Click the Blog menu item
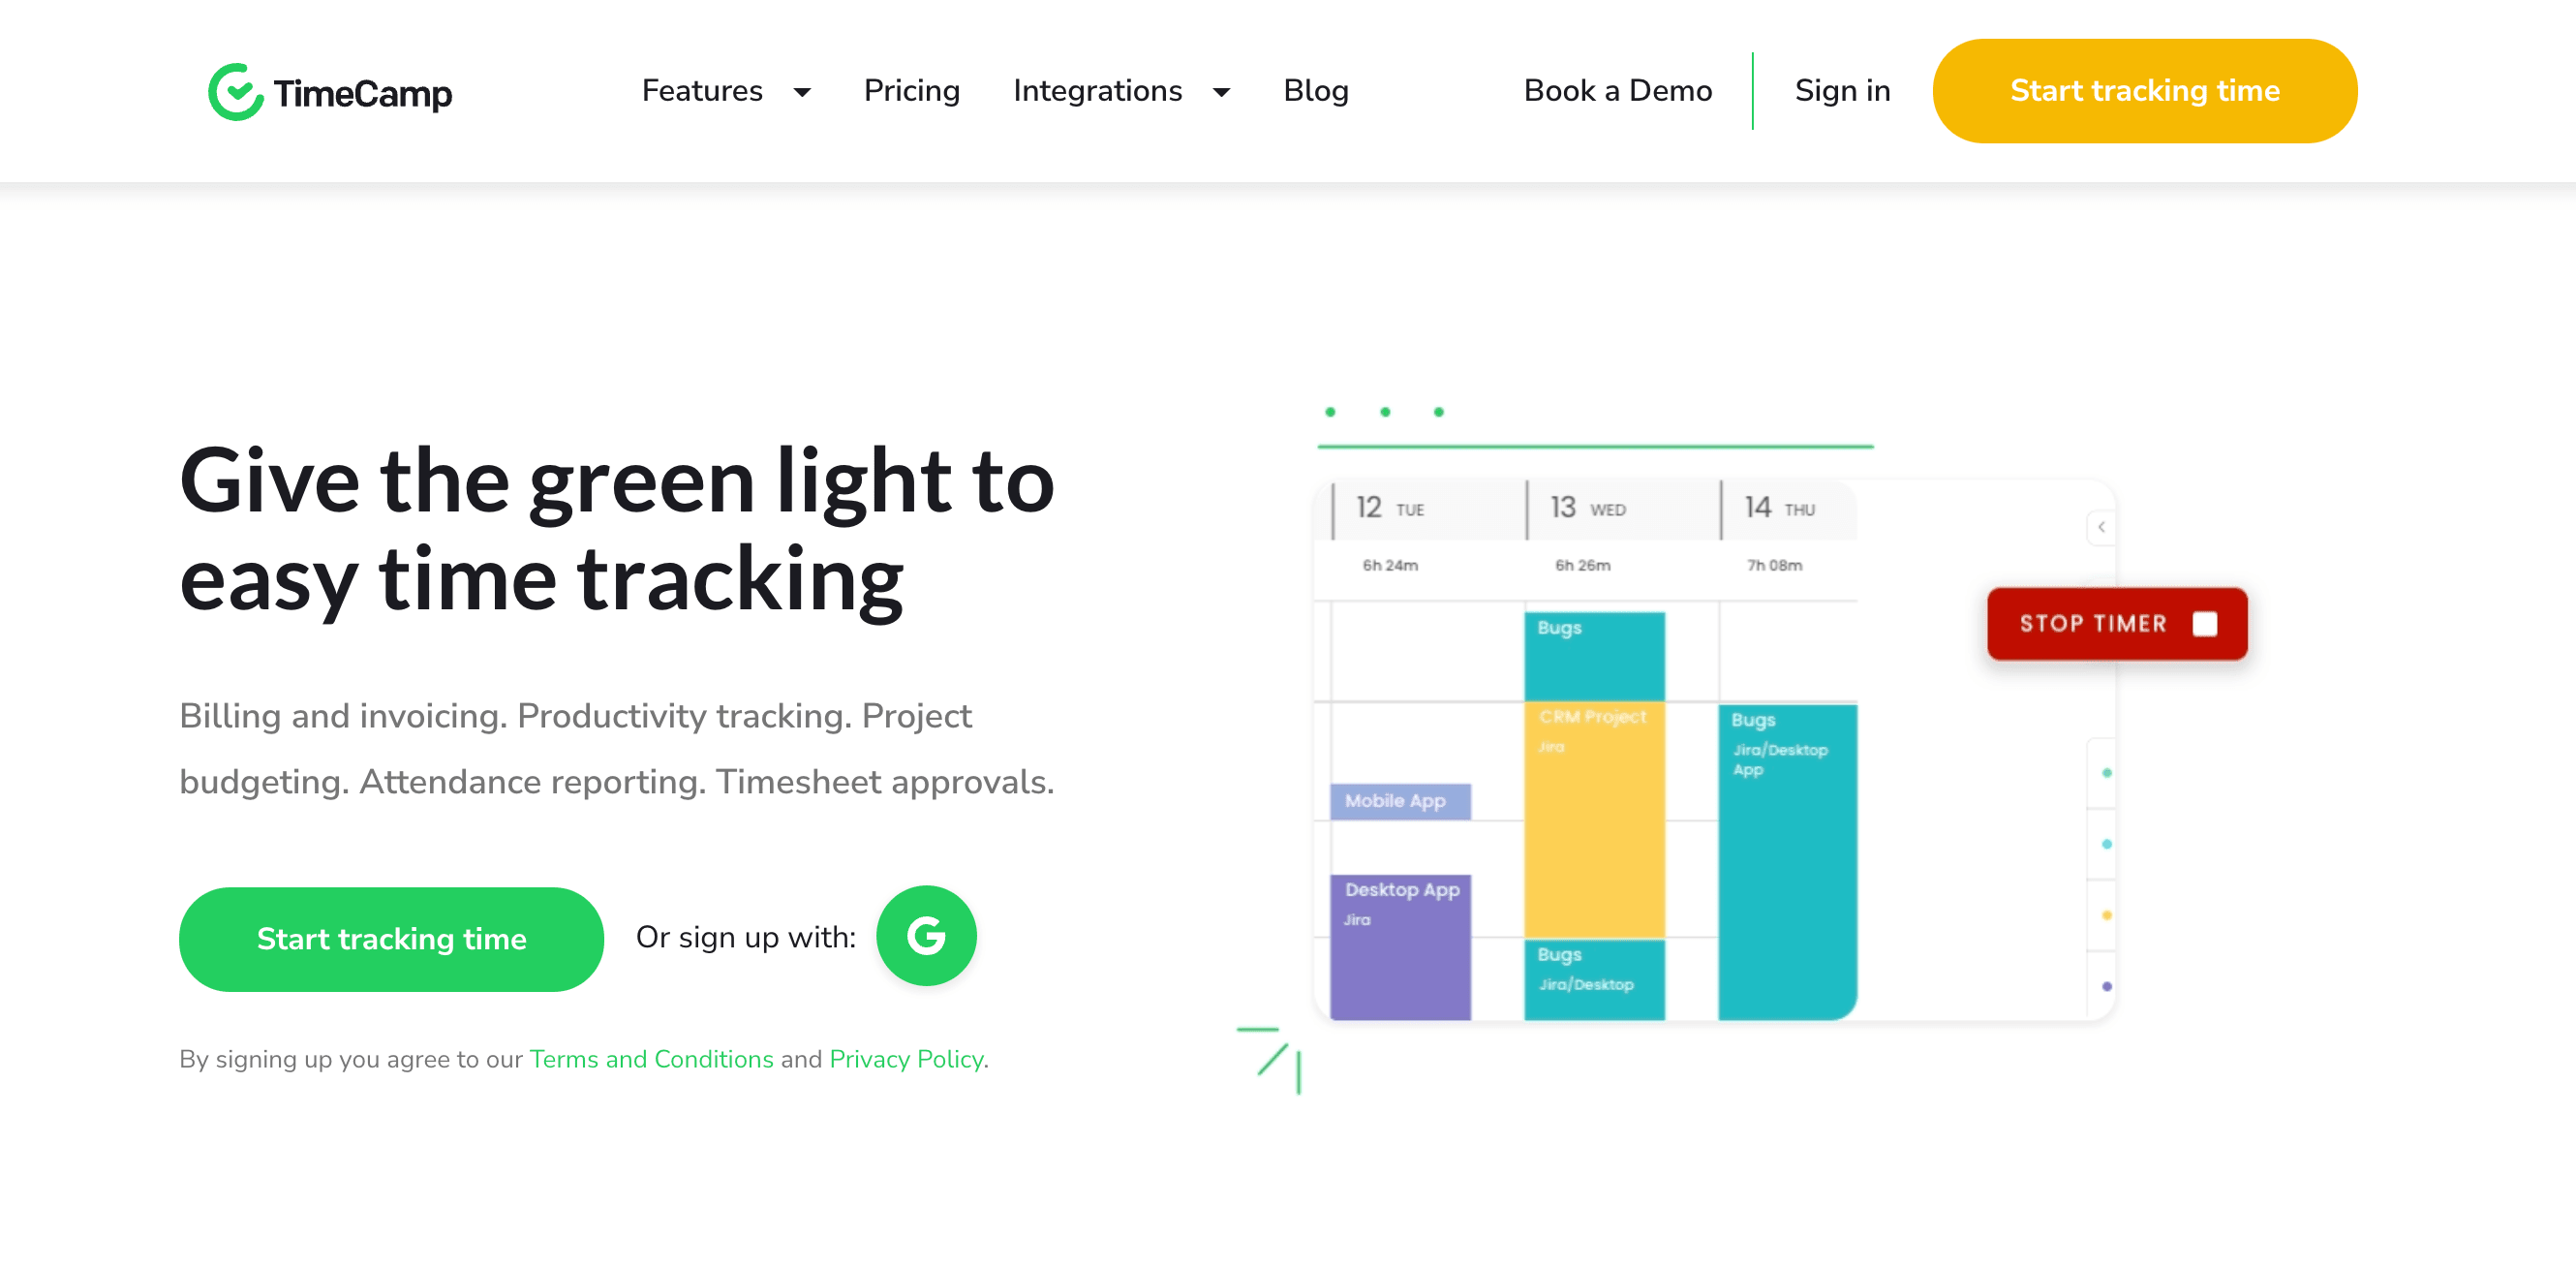 tap(1316, 90)
